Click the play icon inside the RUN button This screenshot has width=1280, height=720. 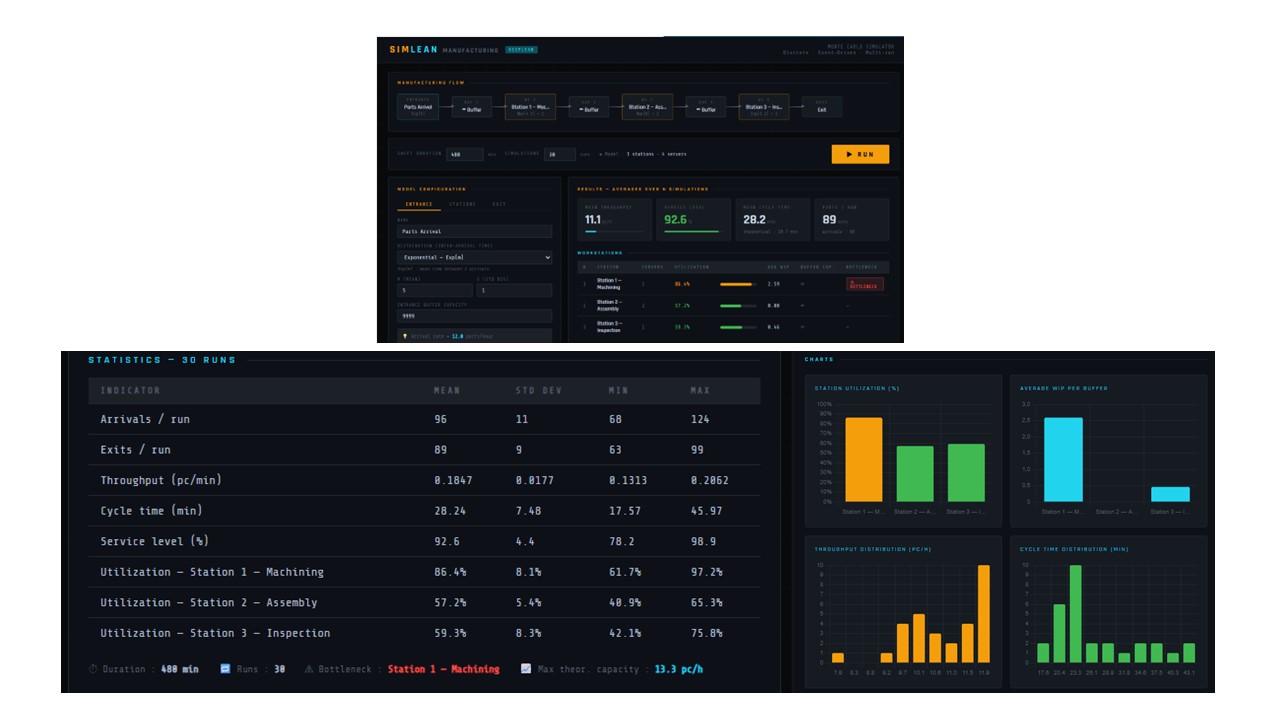coord(848,154)
